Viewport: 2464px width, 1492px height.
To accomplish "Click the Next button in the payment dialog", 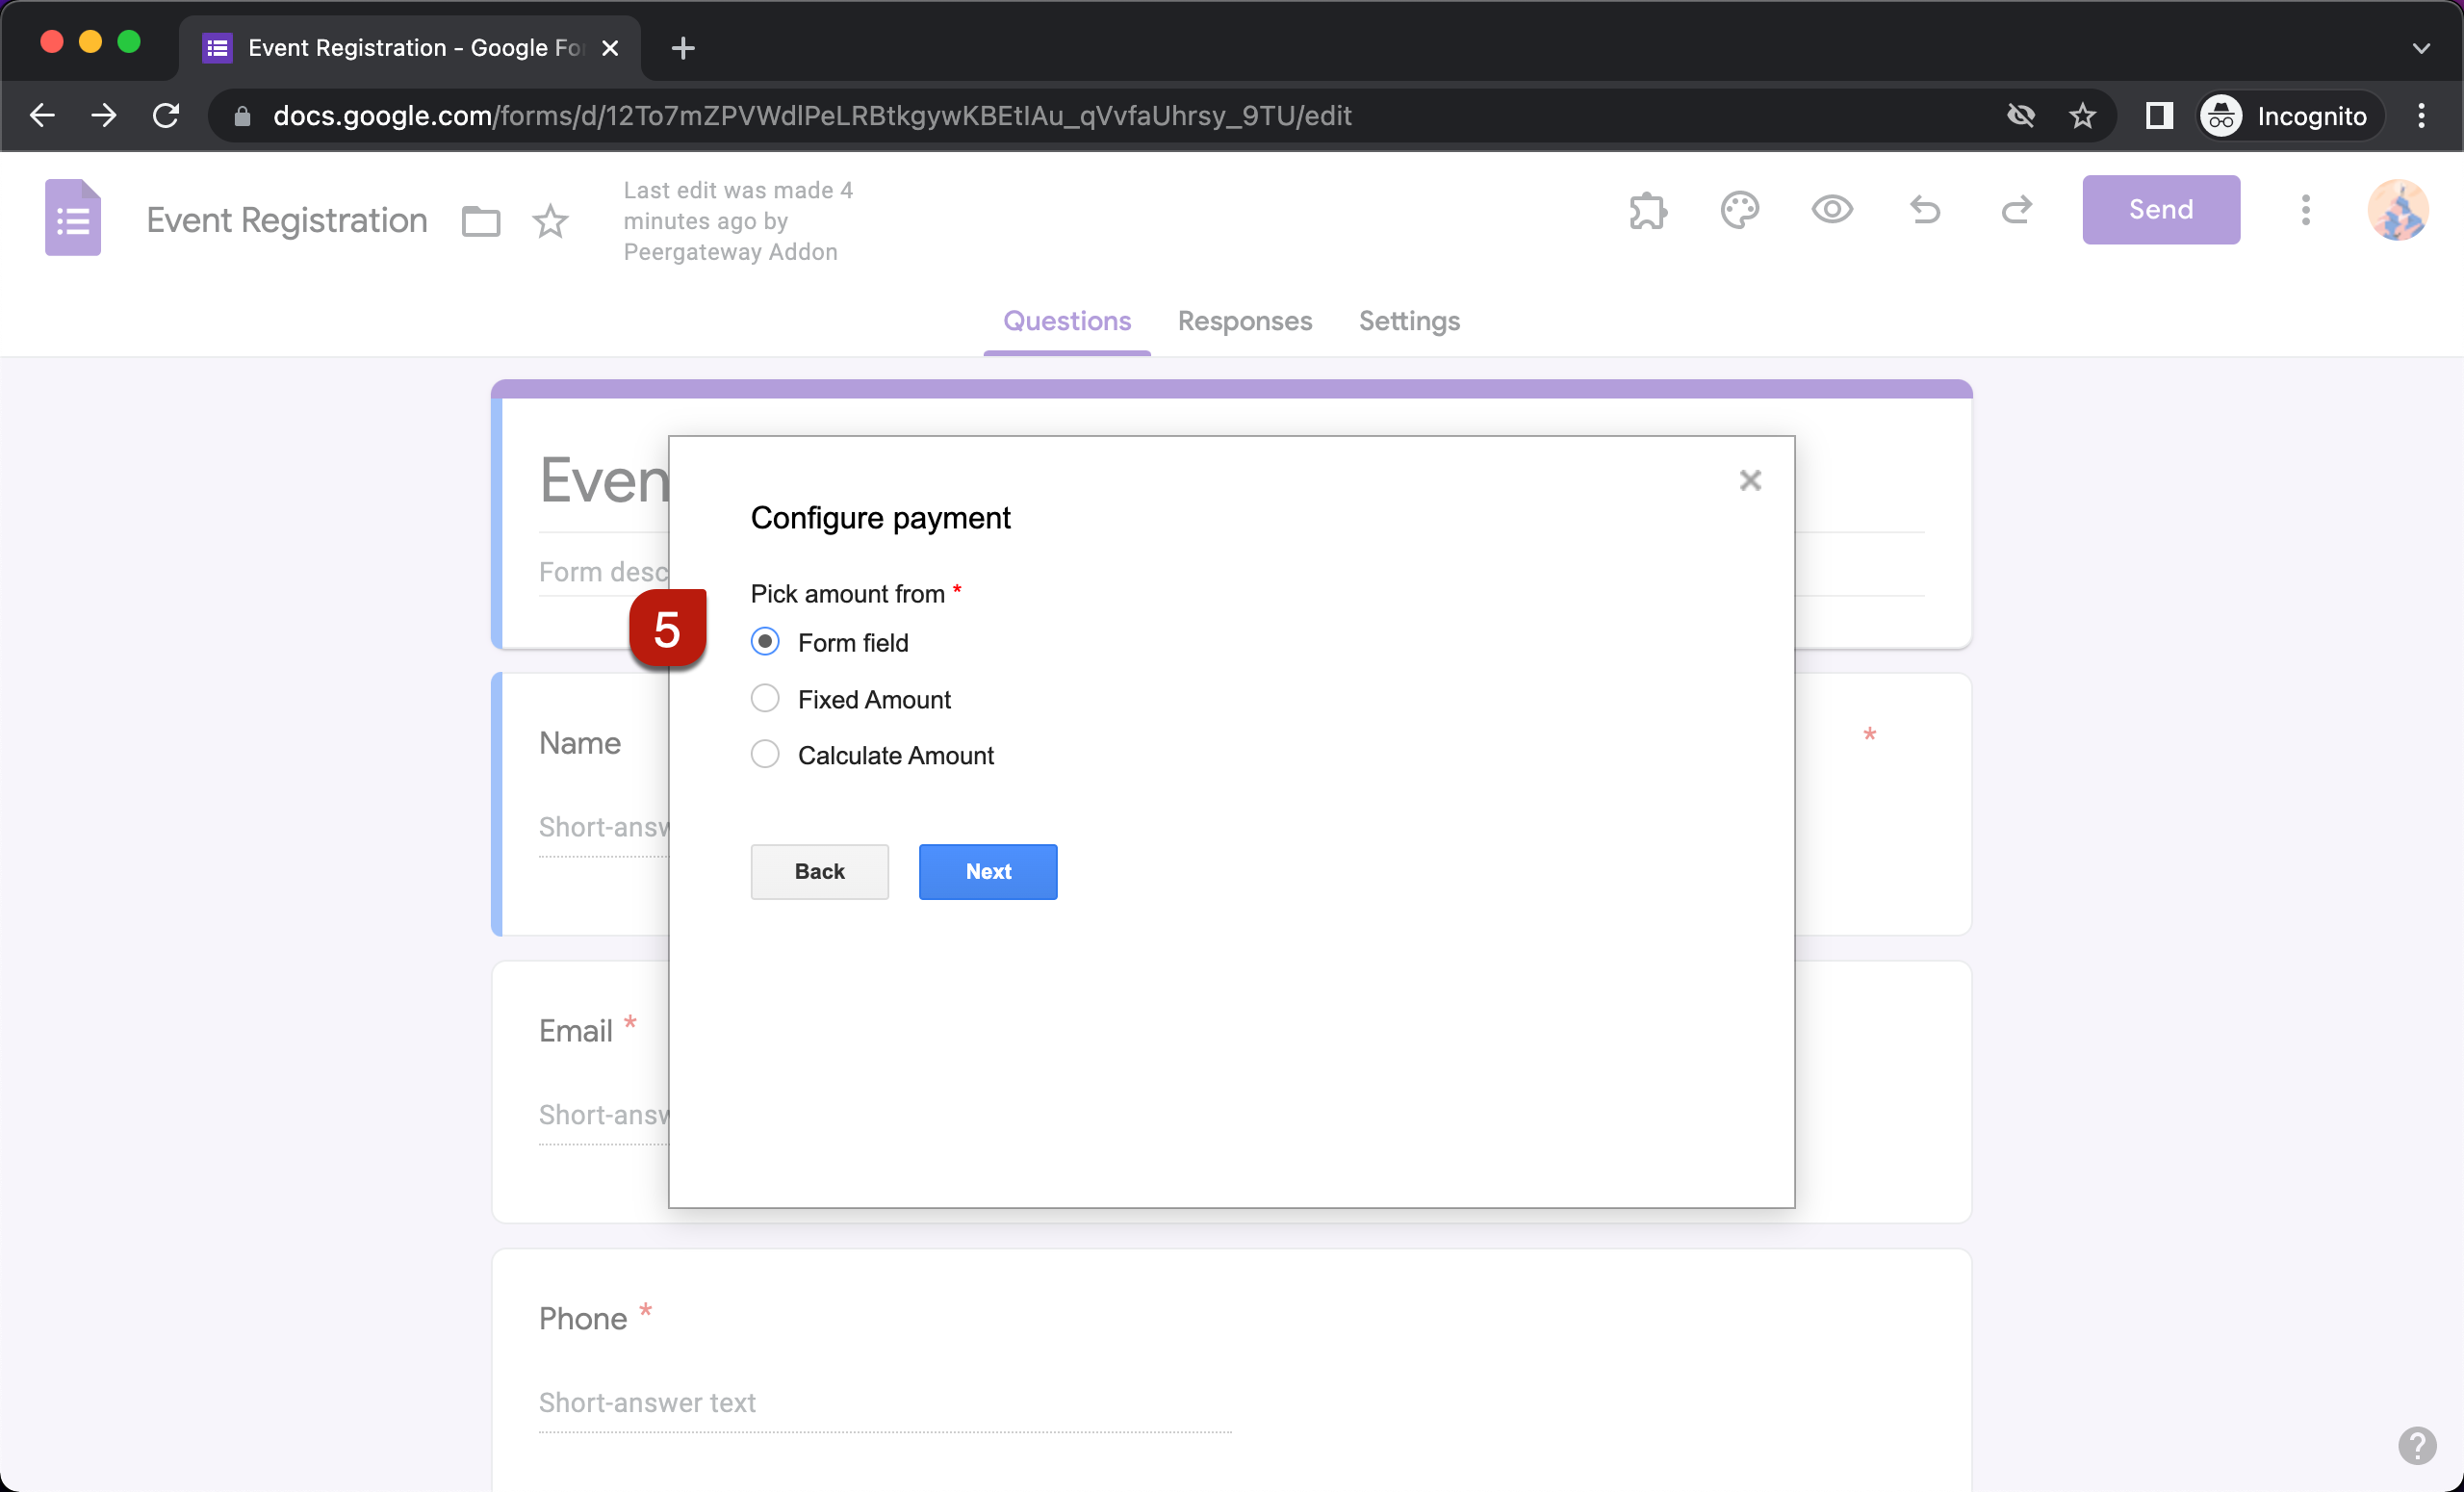I will coord(987,871).
